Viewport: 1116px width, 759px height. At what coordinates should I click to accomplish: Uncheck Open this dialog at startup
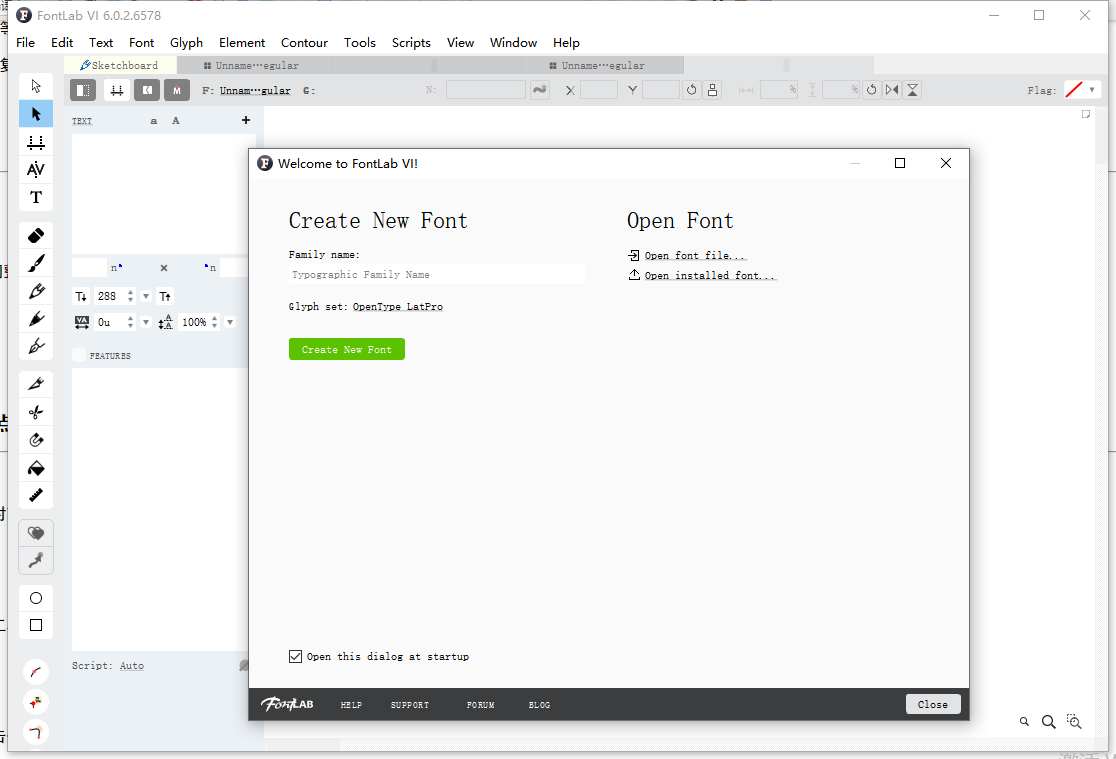(x=295, y=656)
